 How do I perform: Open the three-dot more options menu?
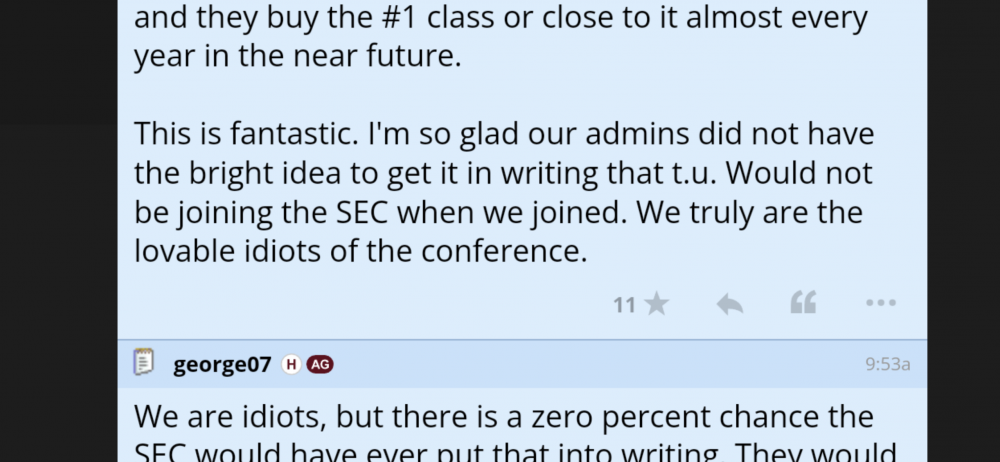point(880,303)
